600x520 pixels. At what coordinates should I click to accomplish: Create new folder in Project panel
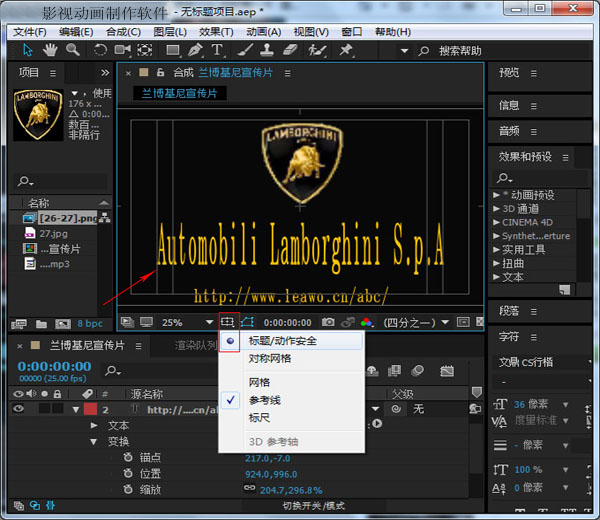click(41, 324)
